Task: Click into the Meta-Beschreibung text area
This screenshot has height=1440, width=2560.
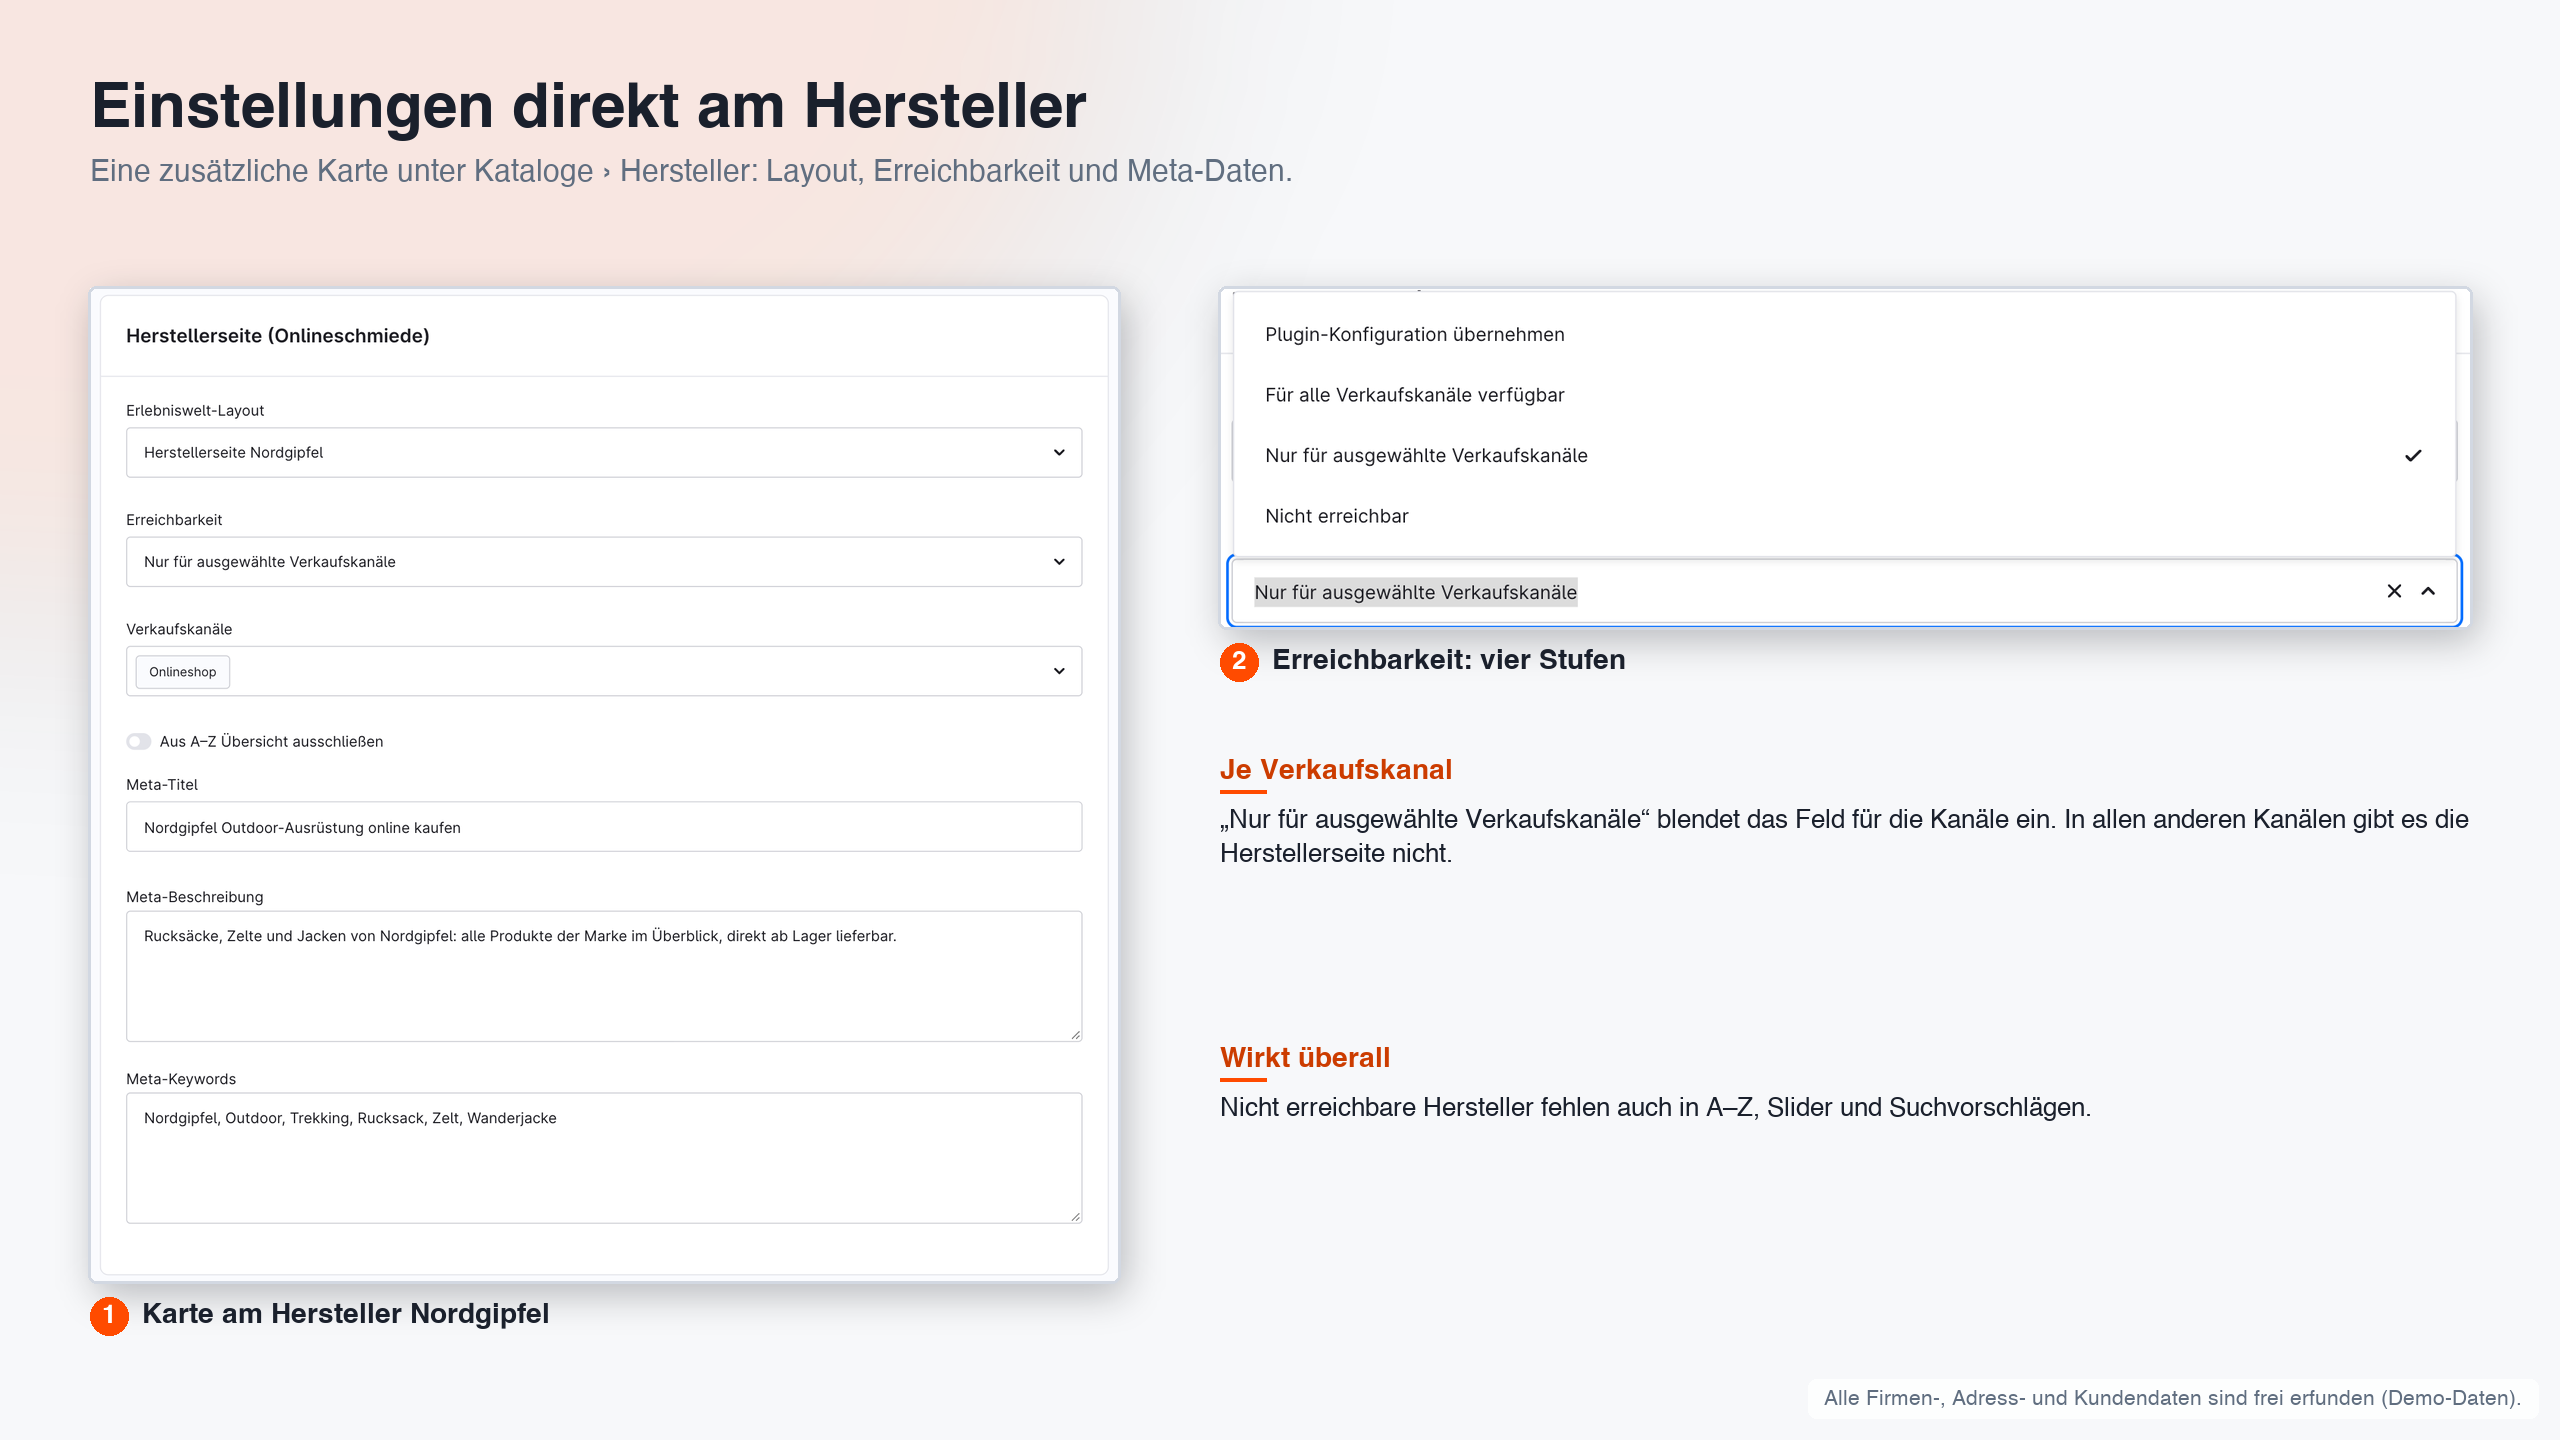Action: coord(604,976)
